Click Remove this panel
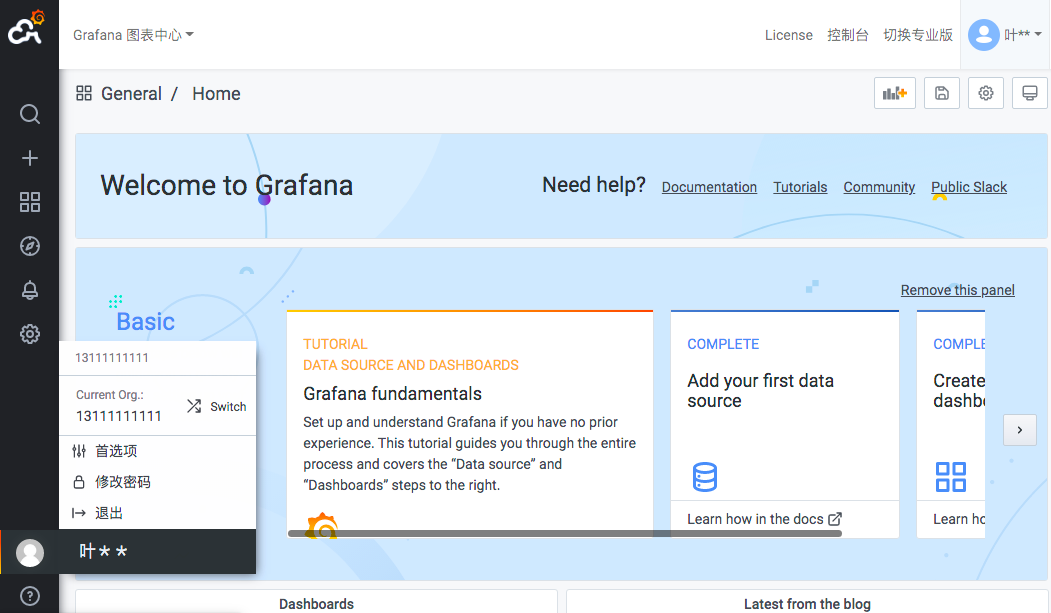This screenshot has width=1051, height=613. click(x=958, y=290)
